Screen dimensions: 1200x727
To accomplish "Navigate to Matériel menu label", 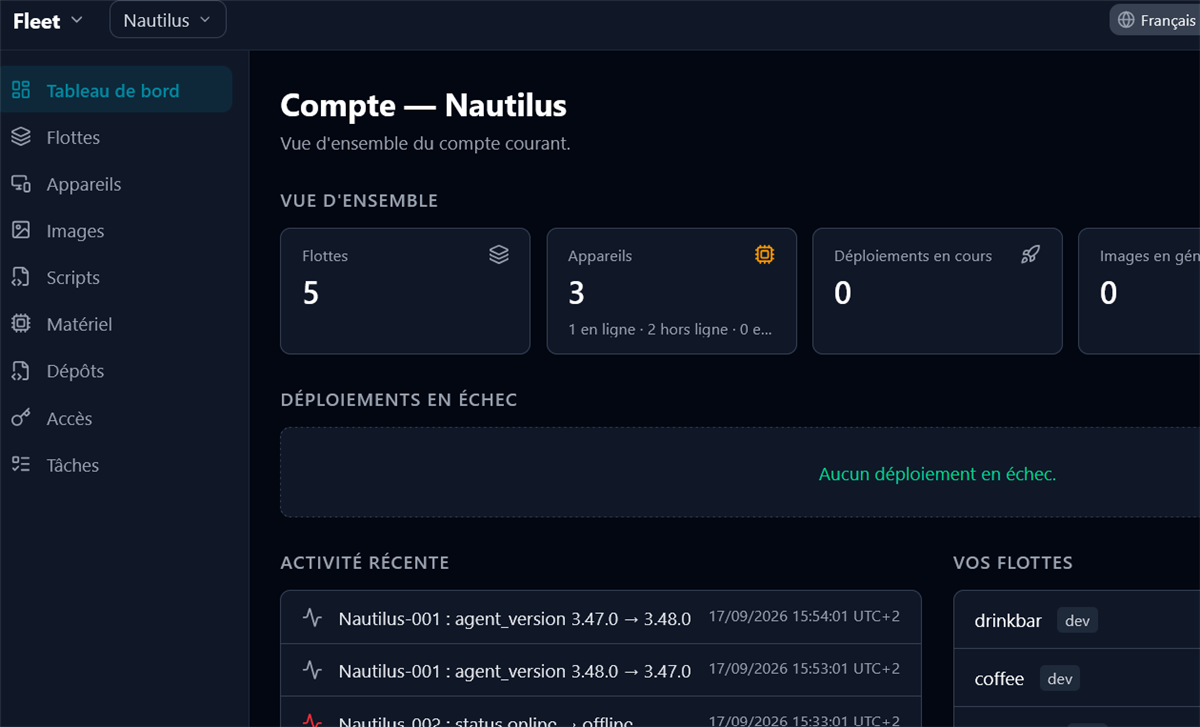I will (79, 324).
